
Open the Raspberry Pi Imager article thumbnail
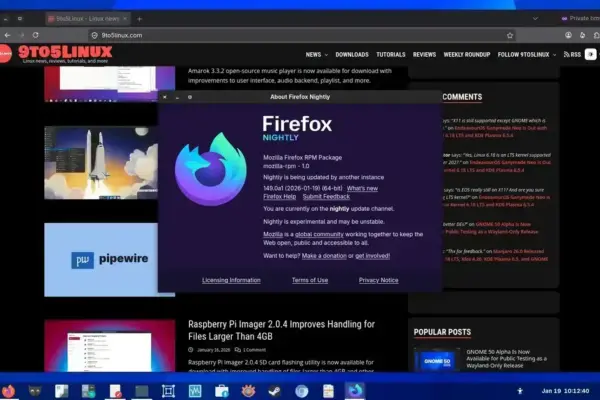point(110,346)
